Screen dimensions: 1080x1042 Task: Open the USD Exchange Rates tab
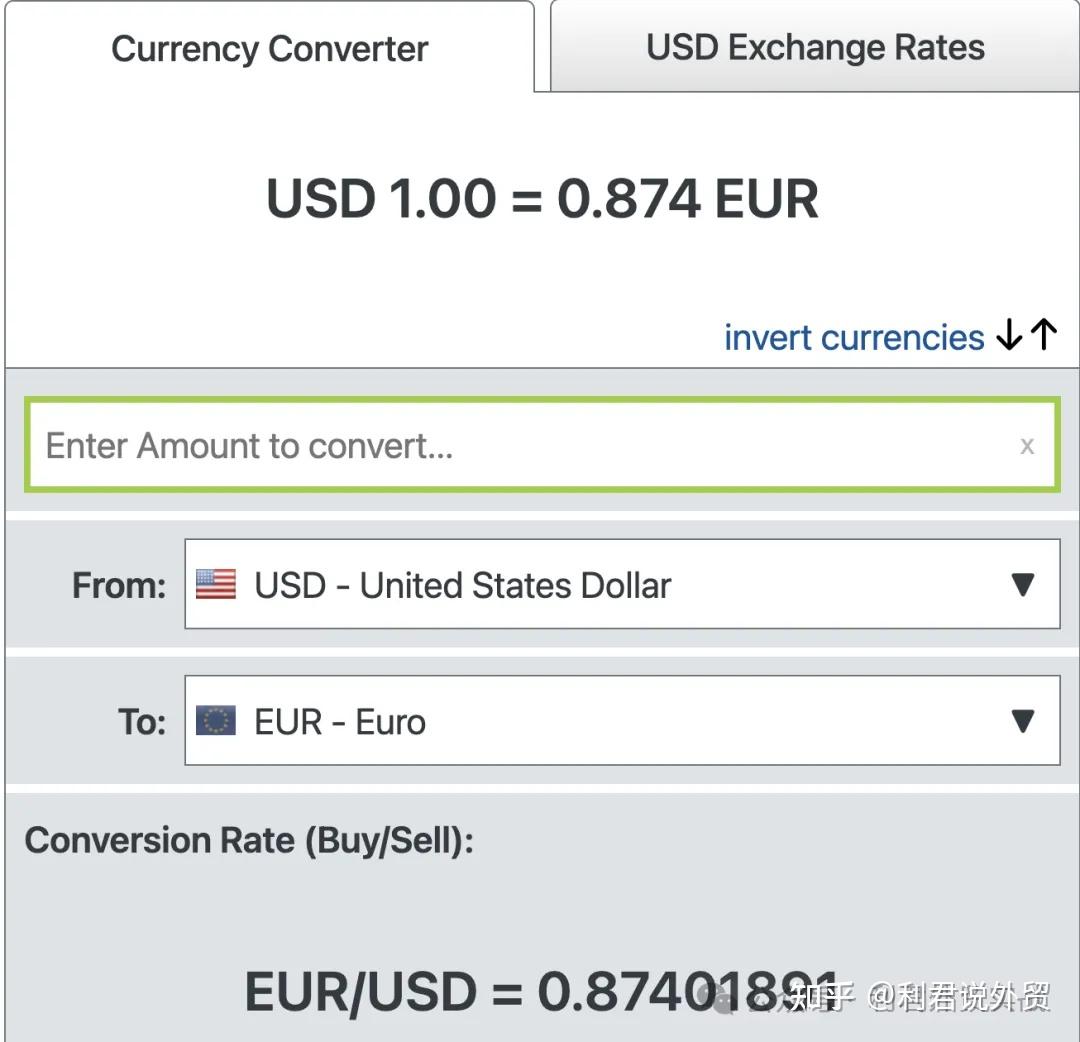click(815, 47)
